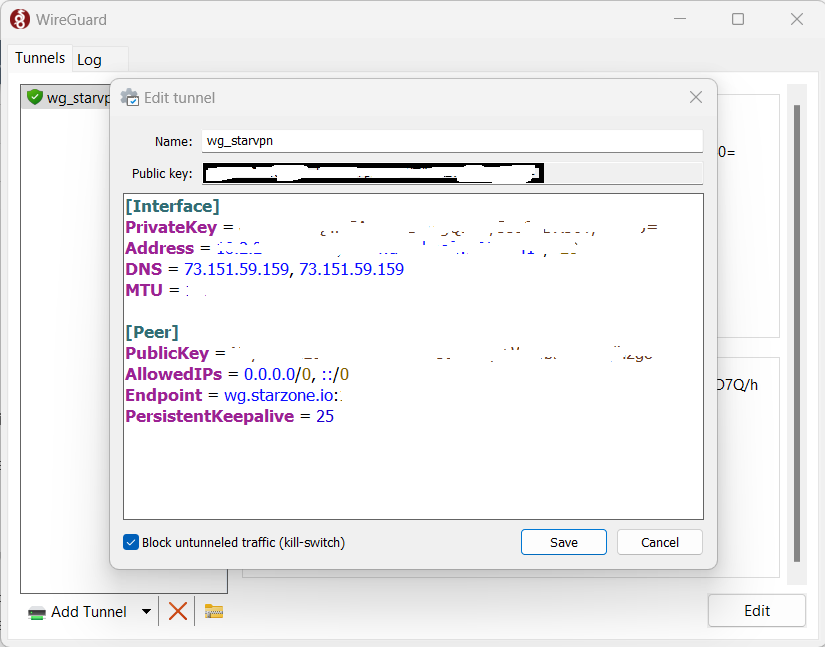This screenshot has height=647, width=825.
Task: Click the Address line in editor
Action: coord(353,248)
